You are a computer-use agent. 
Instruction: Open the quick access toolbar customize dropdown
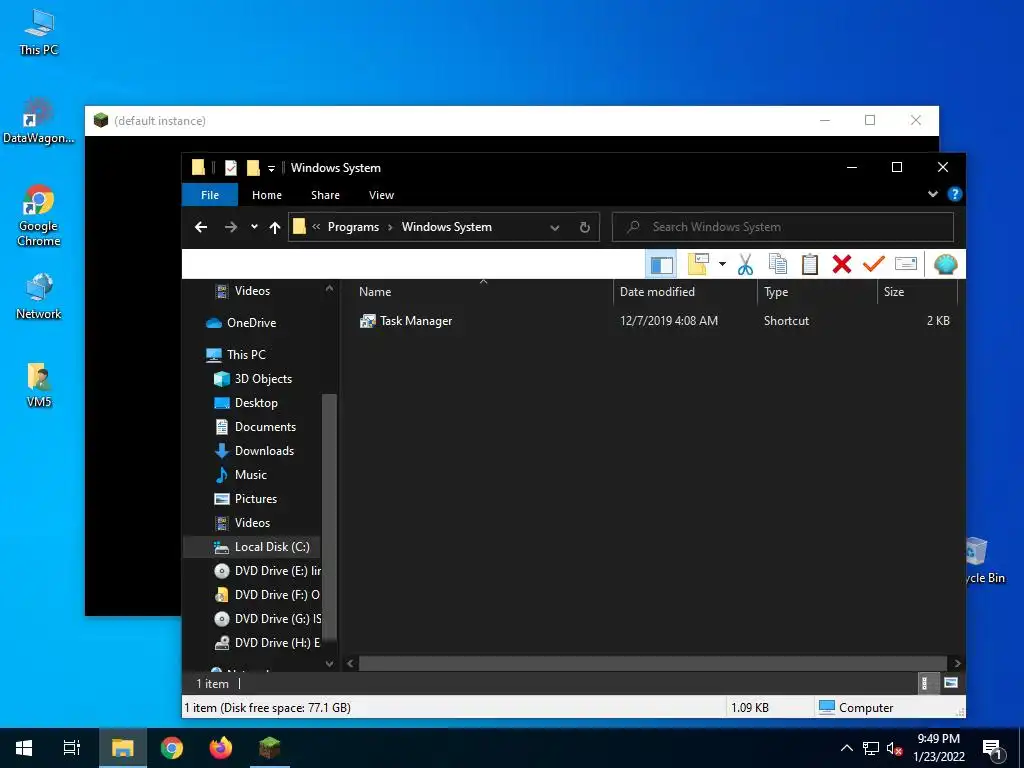pyautogui.click(x=271, y=168)
